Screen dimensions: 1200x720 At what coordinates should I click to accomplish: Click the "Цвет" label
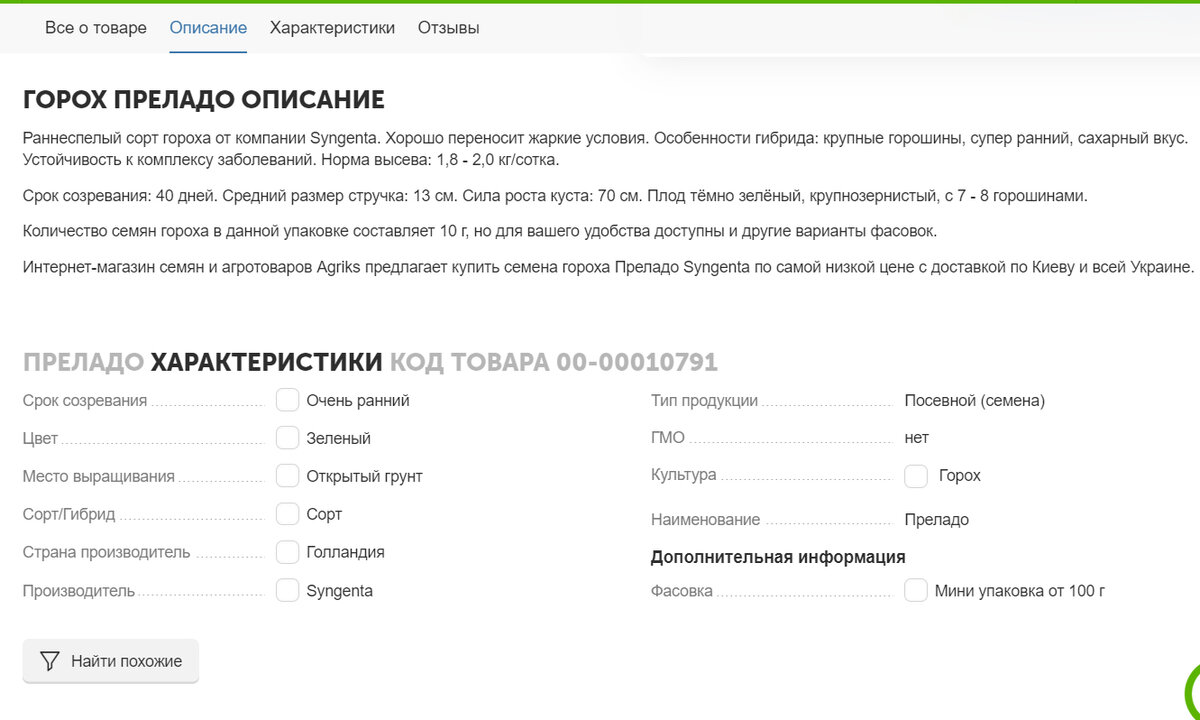pos(41,439)
